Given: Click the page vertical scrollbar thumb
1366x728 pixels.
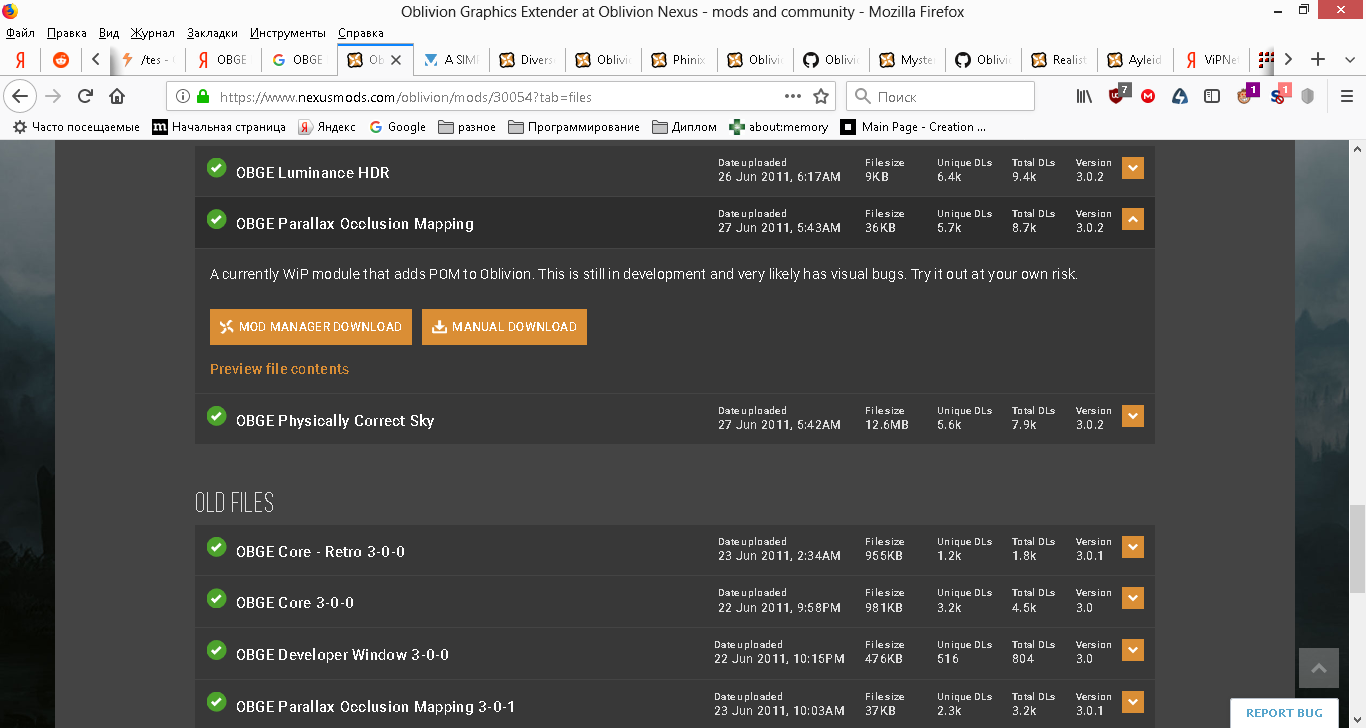Looking at the screenshot, I should 1357,551.
